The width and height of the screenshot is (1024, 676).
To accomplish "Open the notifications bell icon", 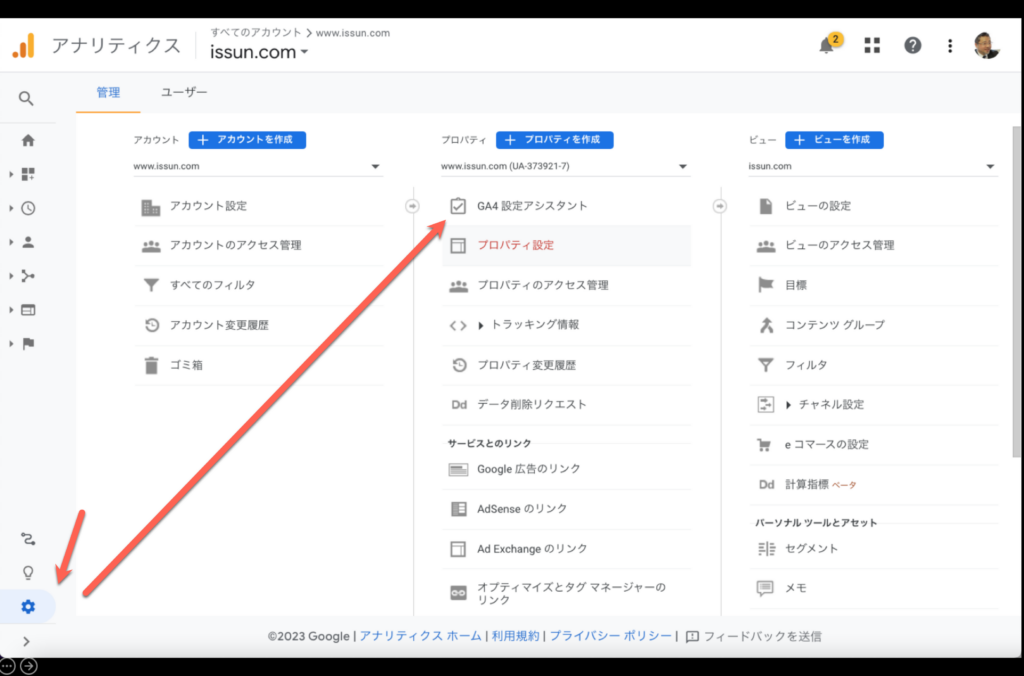I will click(827, 45).
